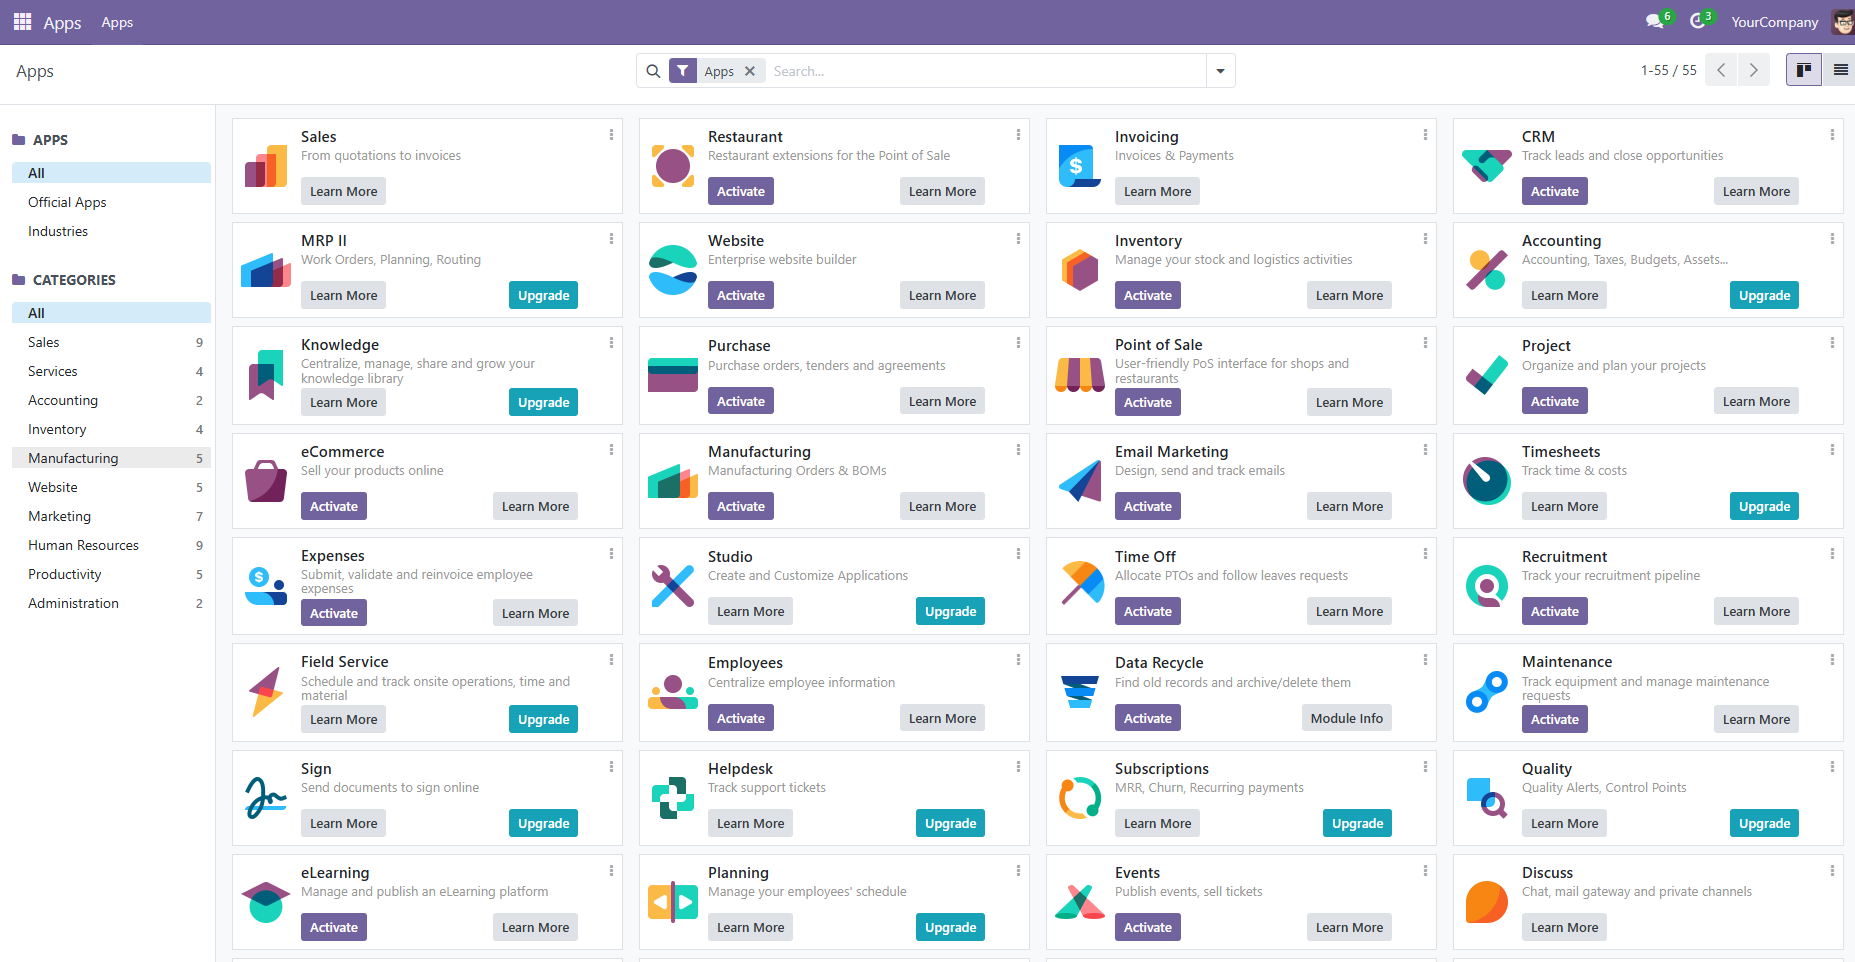The image size is (1855, 962).
Task: Expand the search options dropdown arrow
Action: pyautogui.click(x=1220, y=71)
